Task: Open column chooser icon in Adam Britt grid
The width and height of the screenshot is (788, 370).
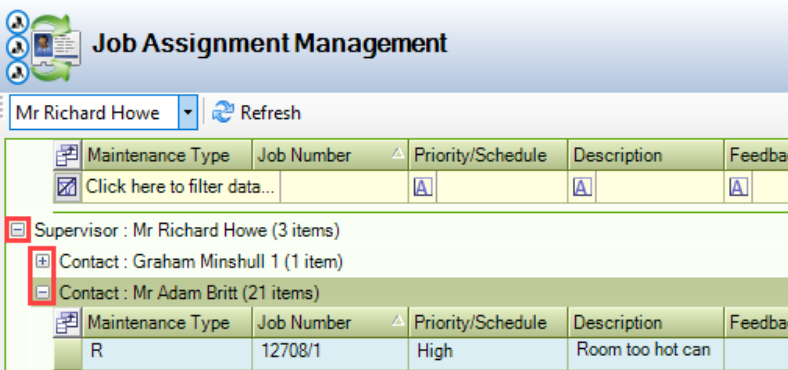Action: click(67, 322)
